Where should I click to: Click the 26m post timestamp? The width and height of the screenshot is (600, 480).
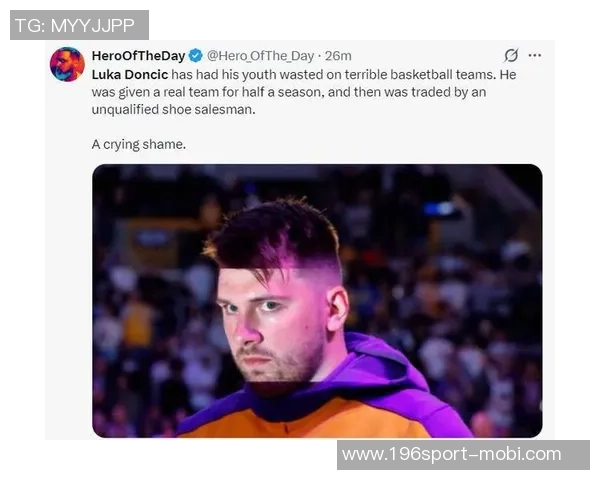tap(339, 56)
